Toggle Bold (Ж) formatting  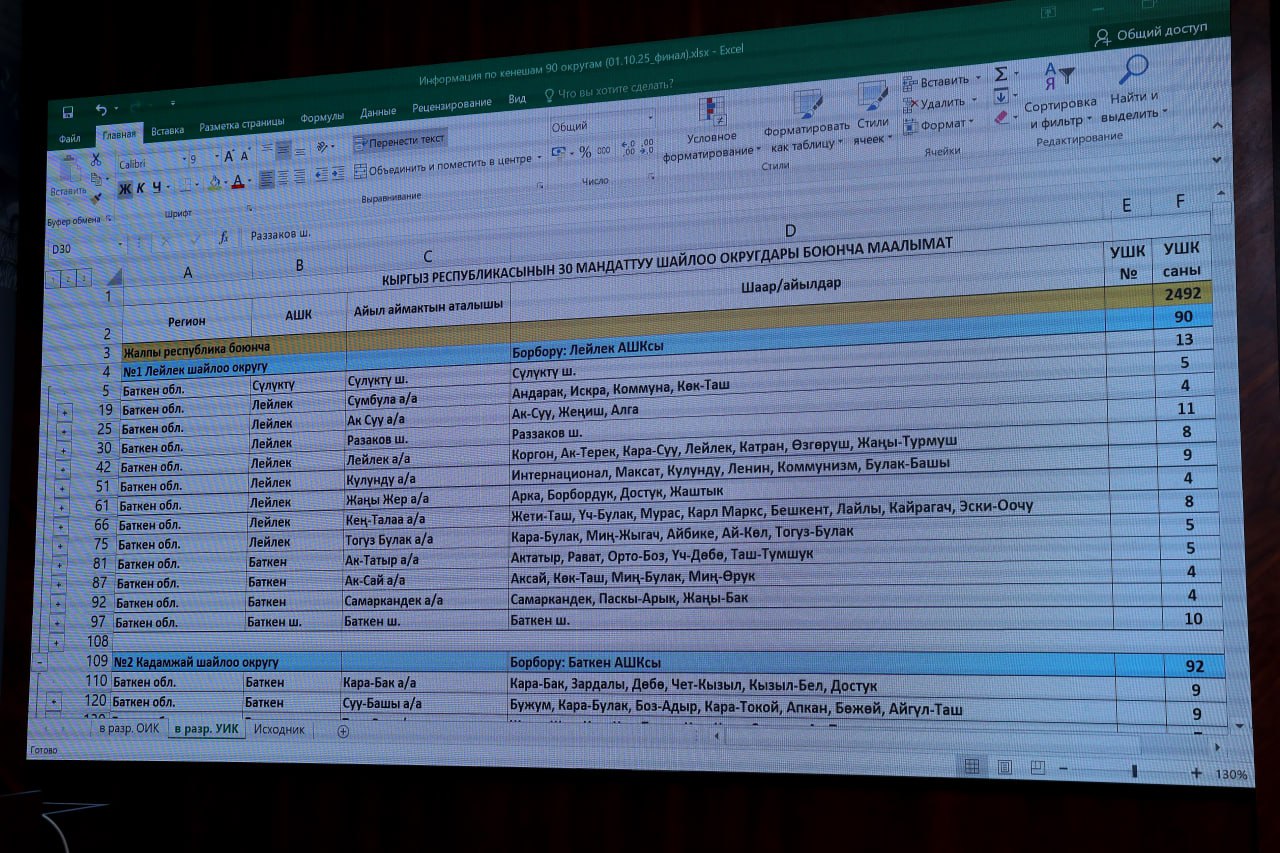(124, 188)
